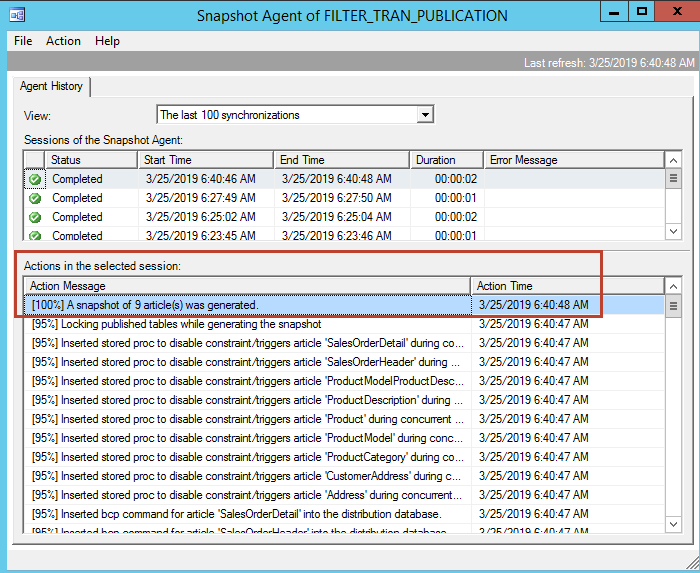Click the Action Message column header
Screen dimensions: 700x573
click(x=247, y=286)
